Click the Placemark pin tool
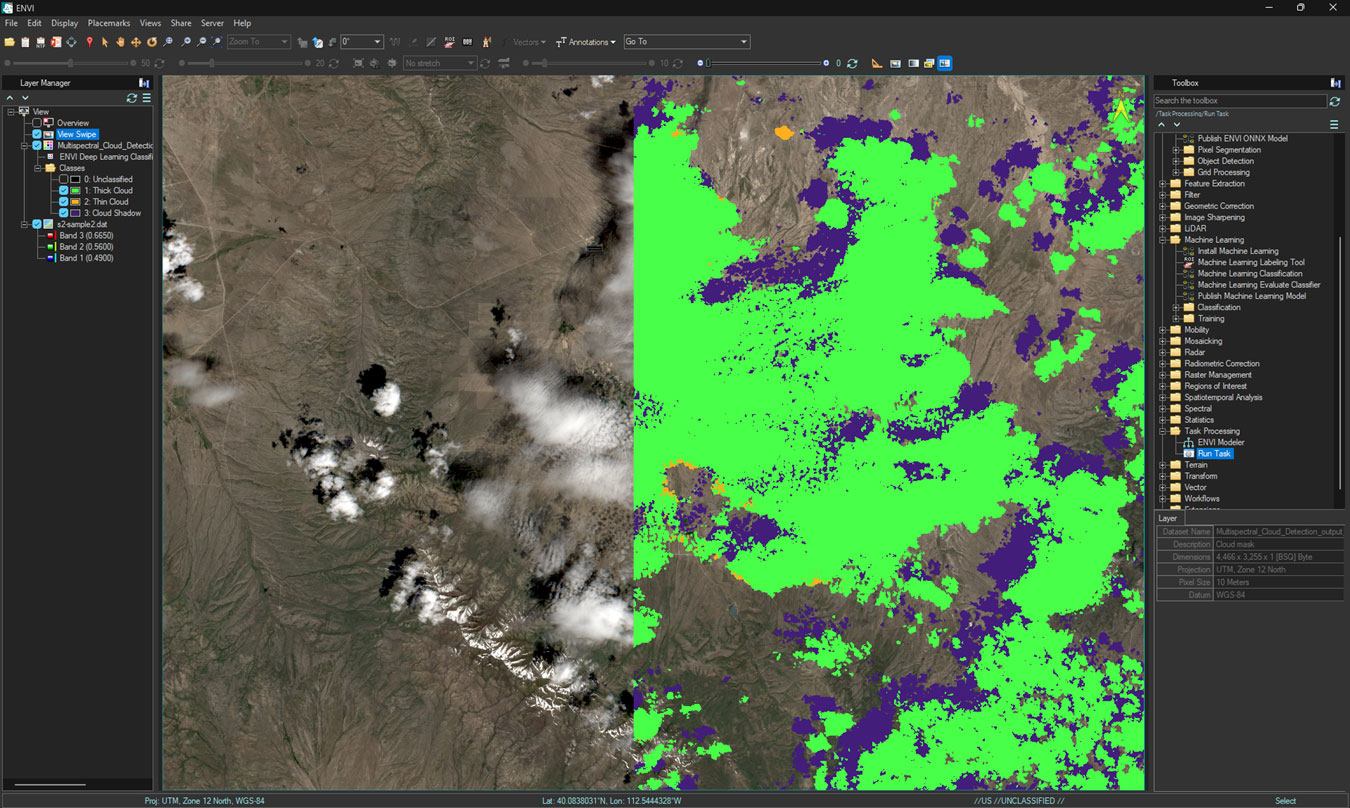Viewport: 1350px width, 808px height. pos(89,41)
